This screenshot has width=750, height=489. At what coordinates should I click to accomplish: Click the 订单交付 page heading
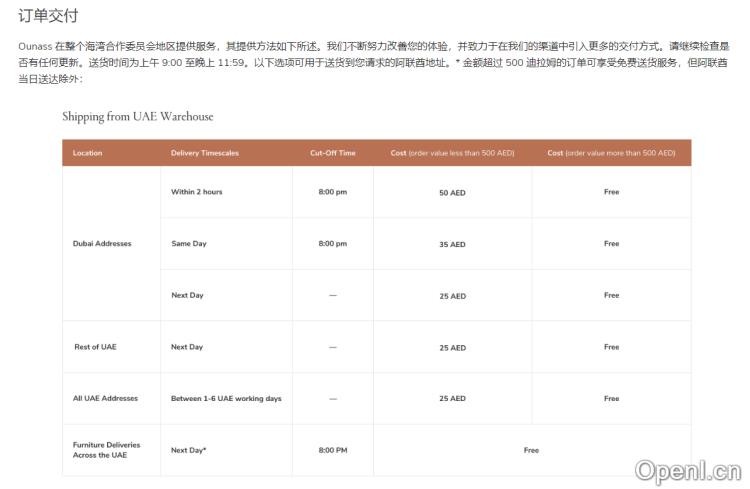[x=48, y=17]
